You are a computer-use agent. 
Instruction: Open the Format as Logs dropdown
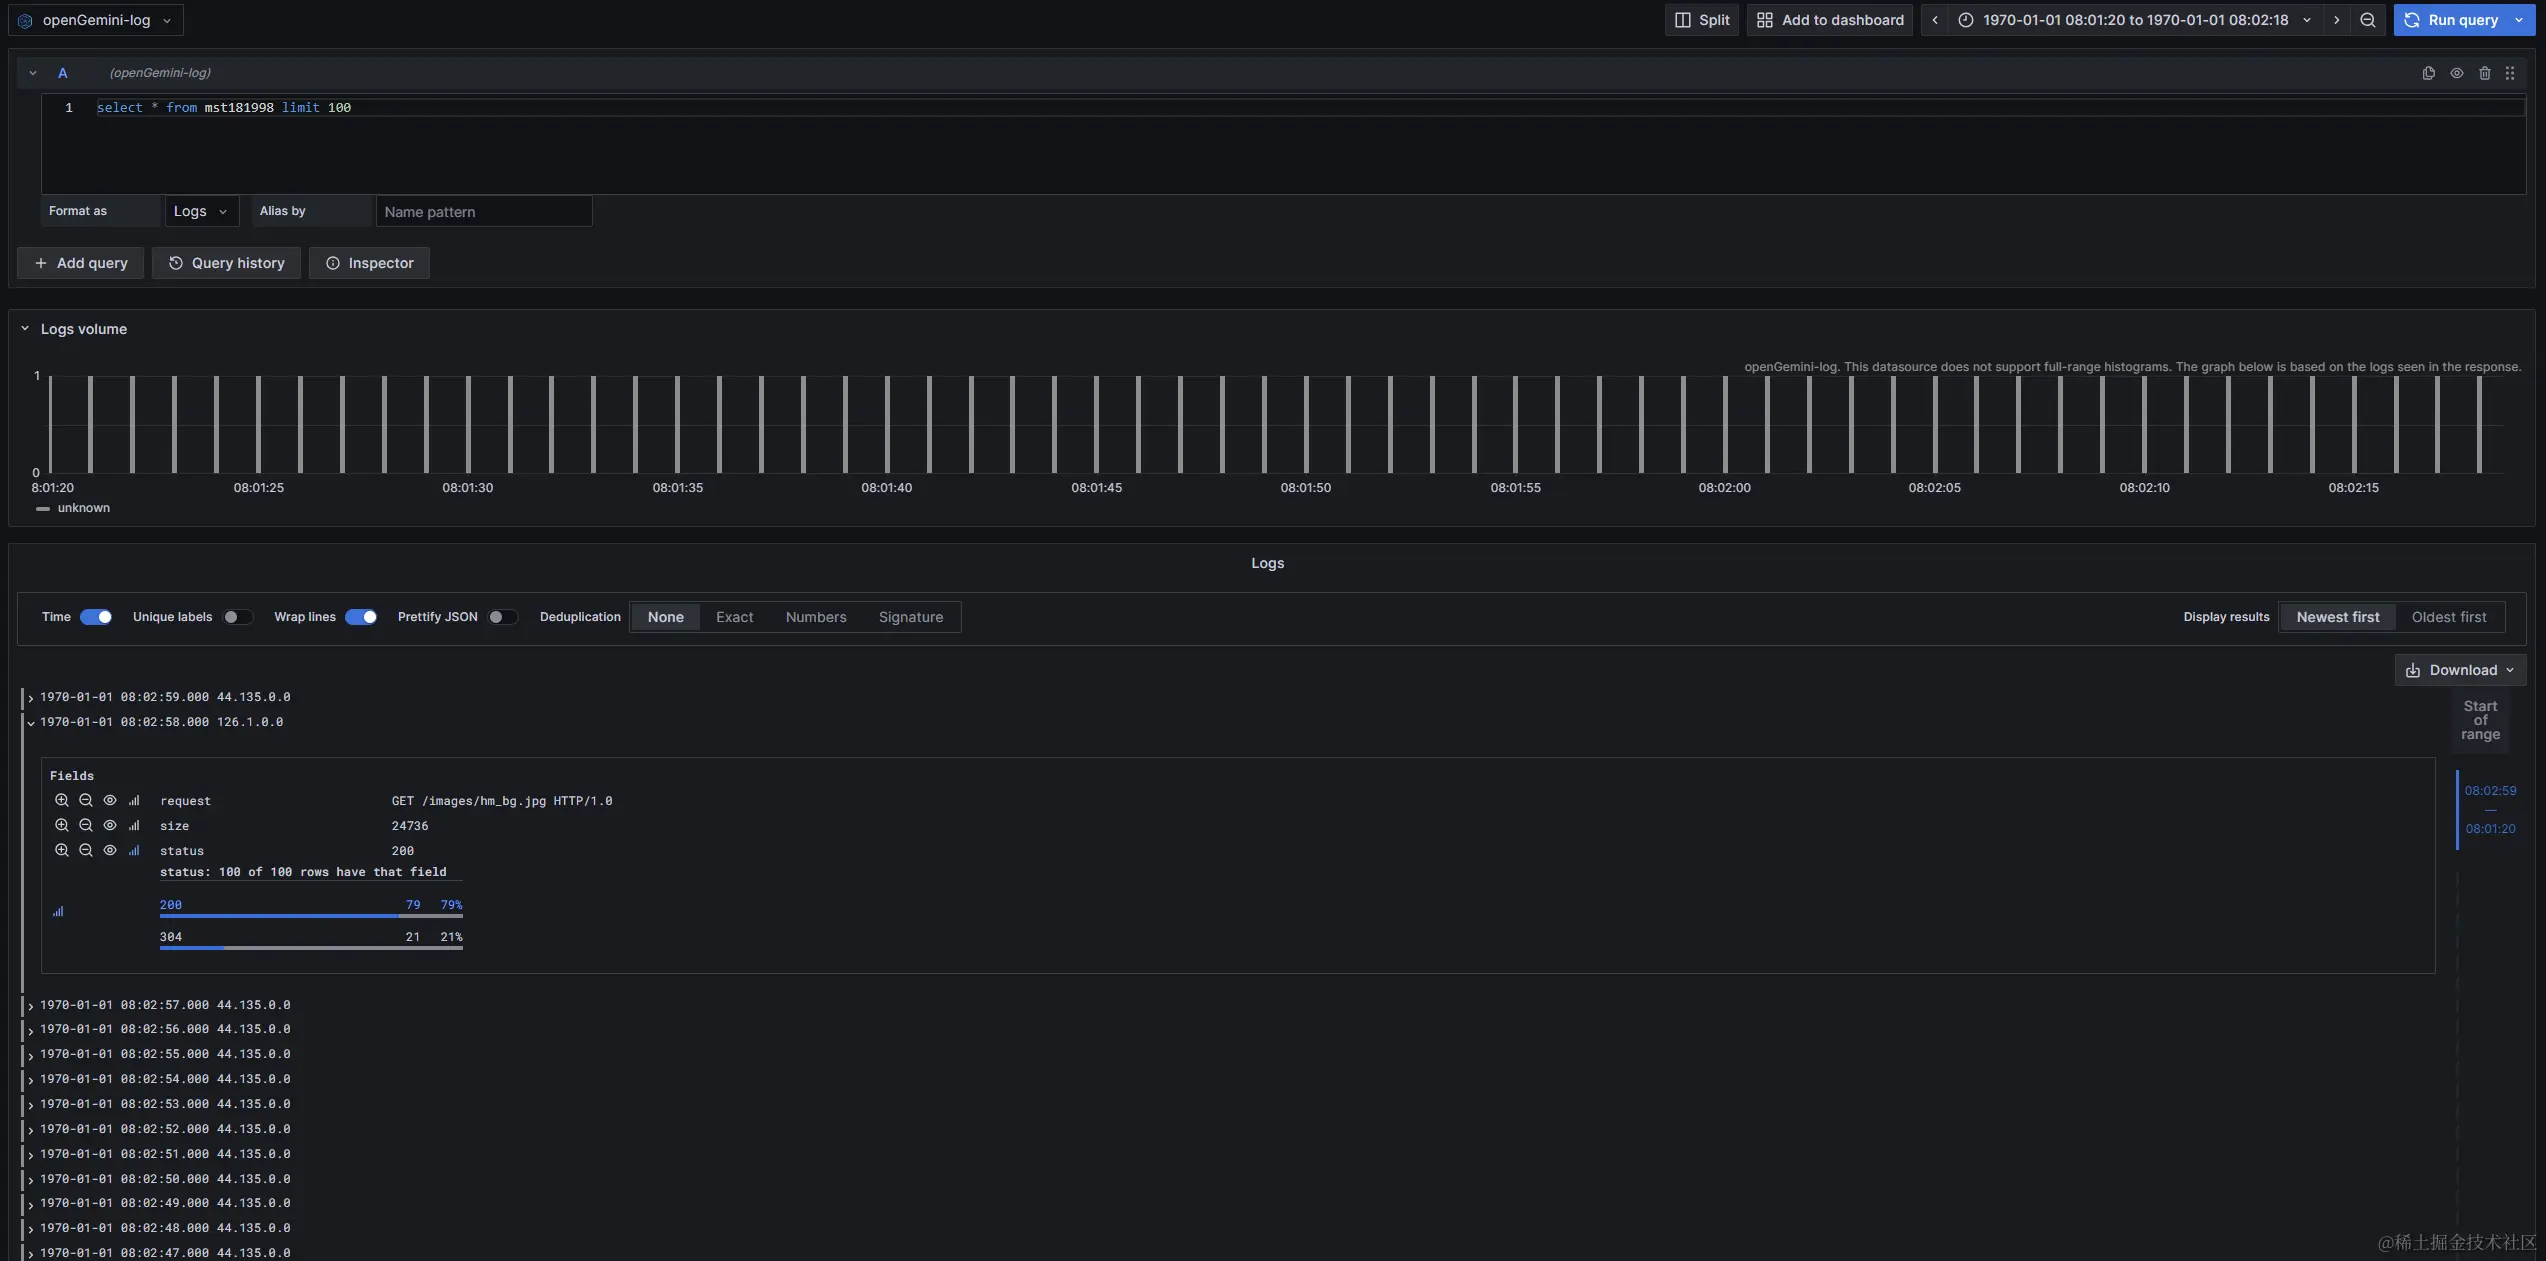[x=201, y=211]
